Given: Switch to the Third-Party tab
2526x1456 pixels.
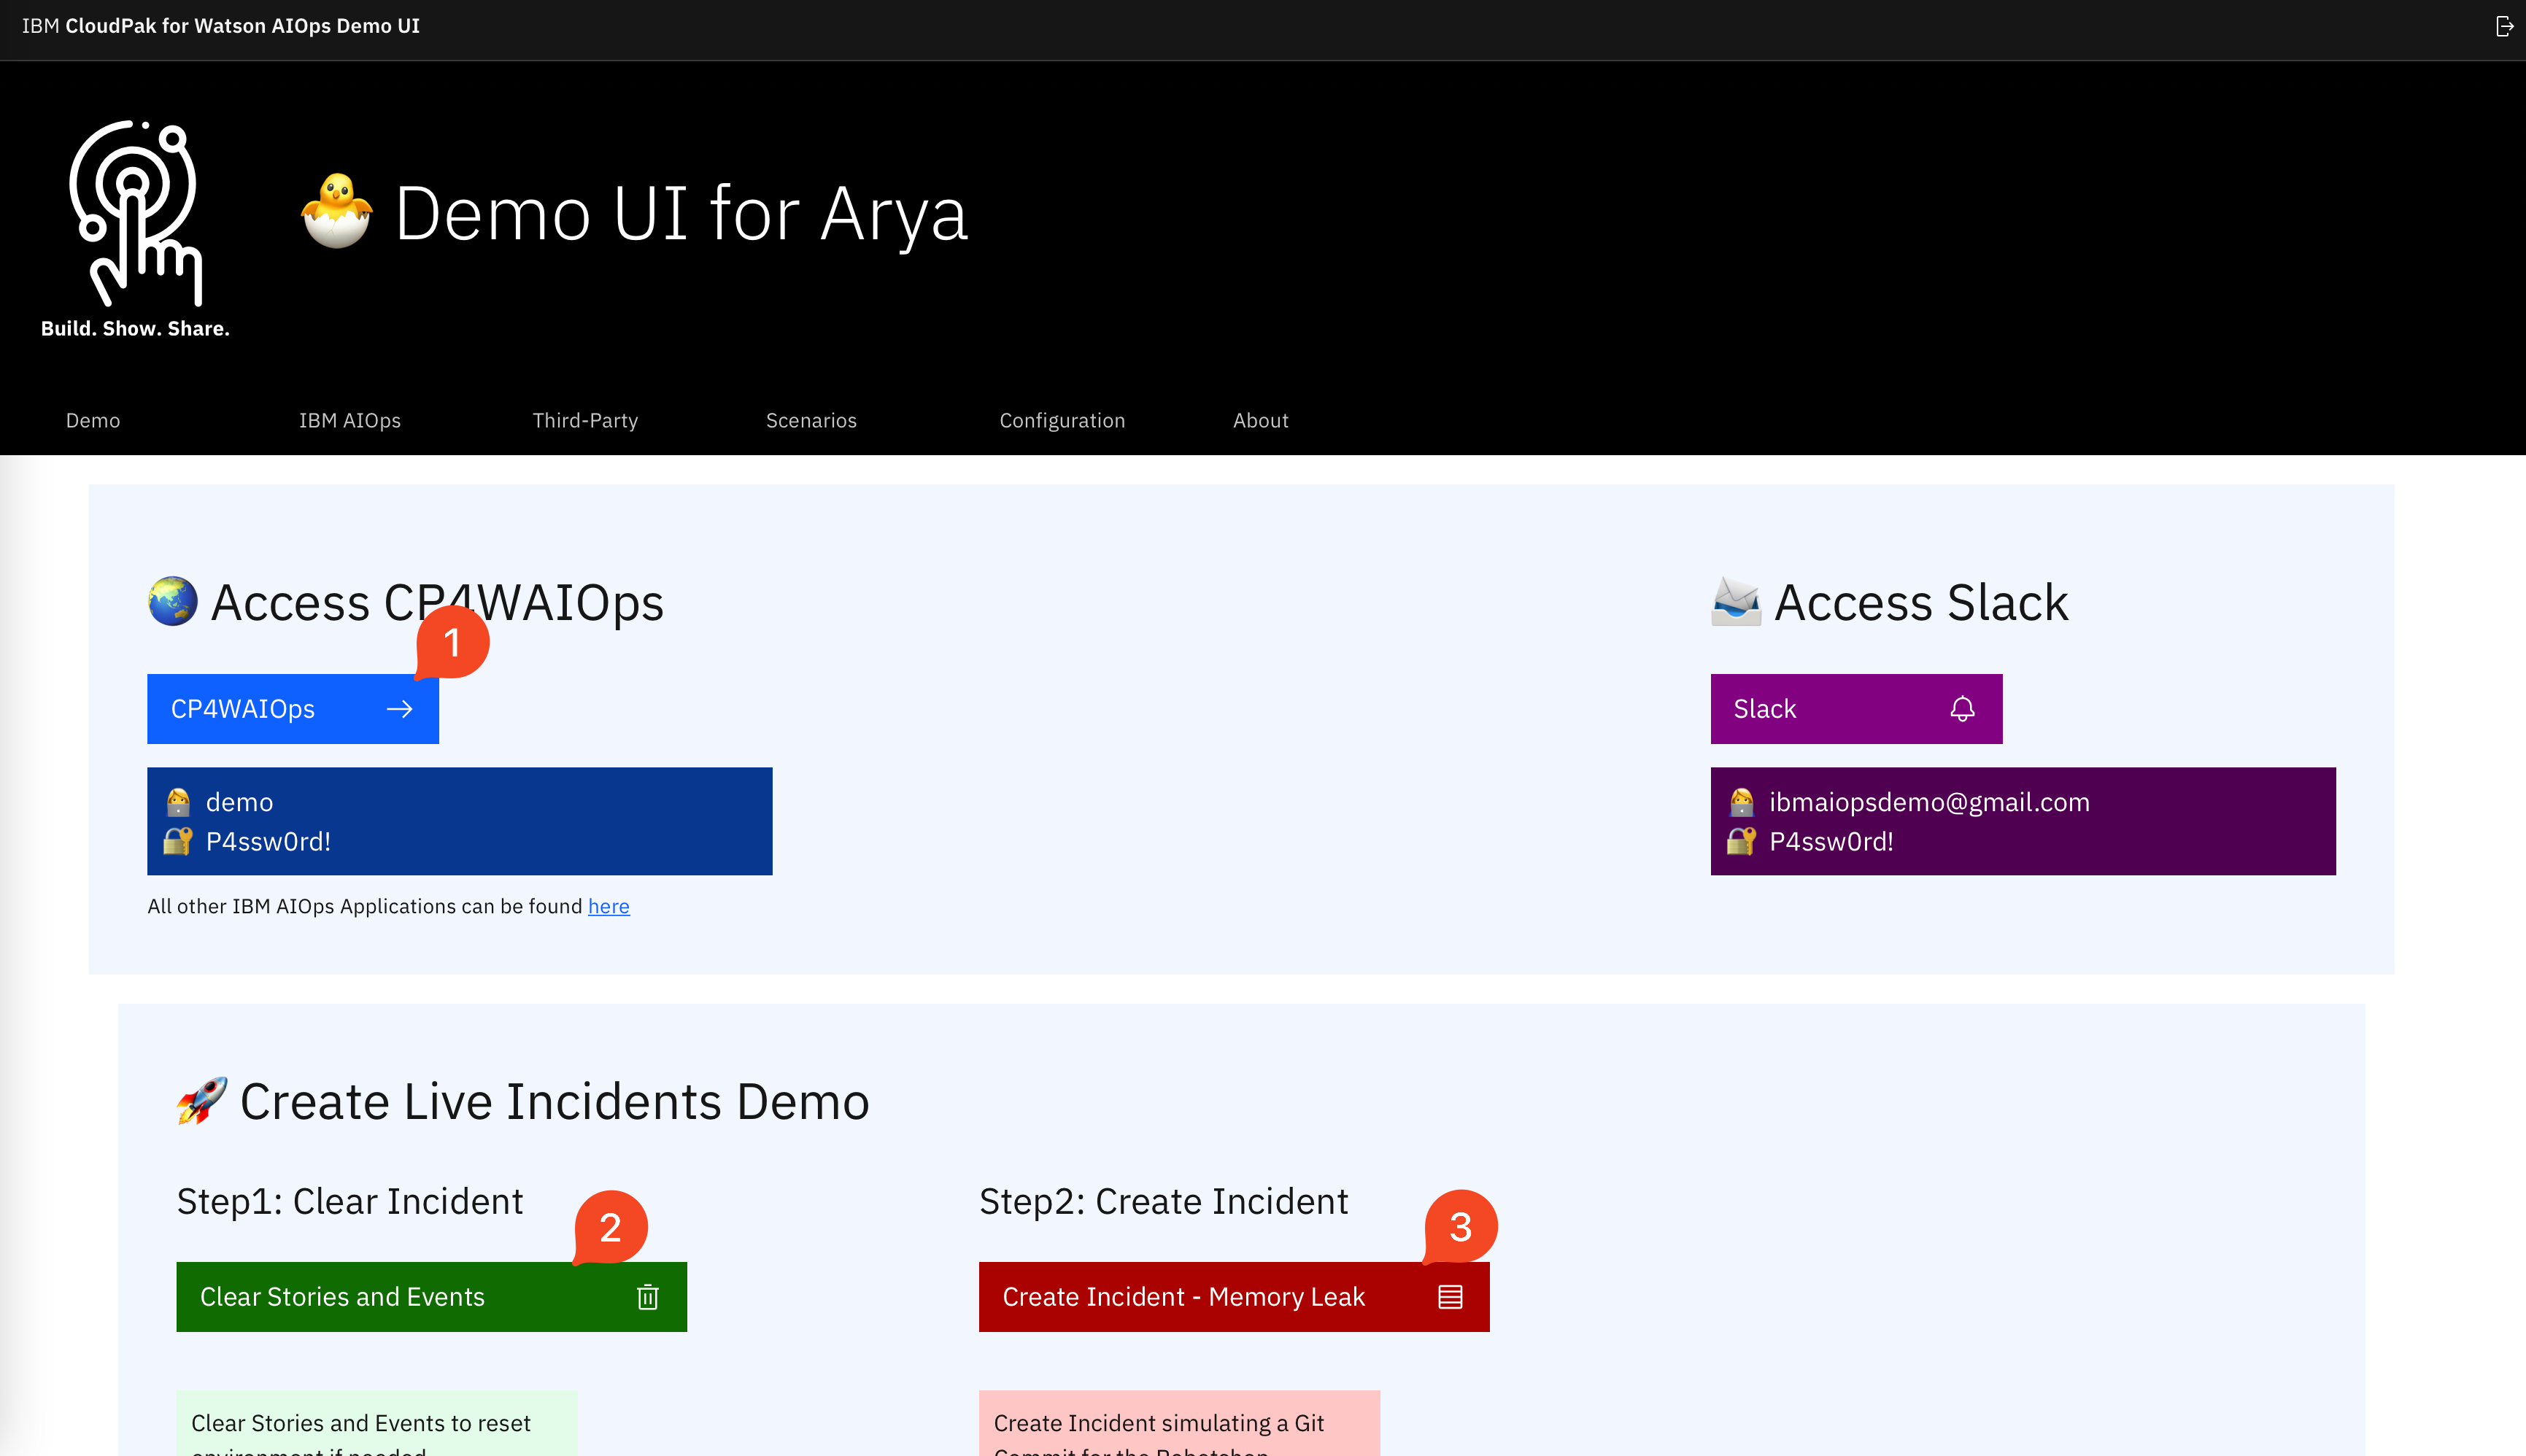Looking at the screenshot, I should point(586,421).
